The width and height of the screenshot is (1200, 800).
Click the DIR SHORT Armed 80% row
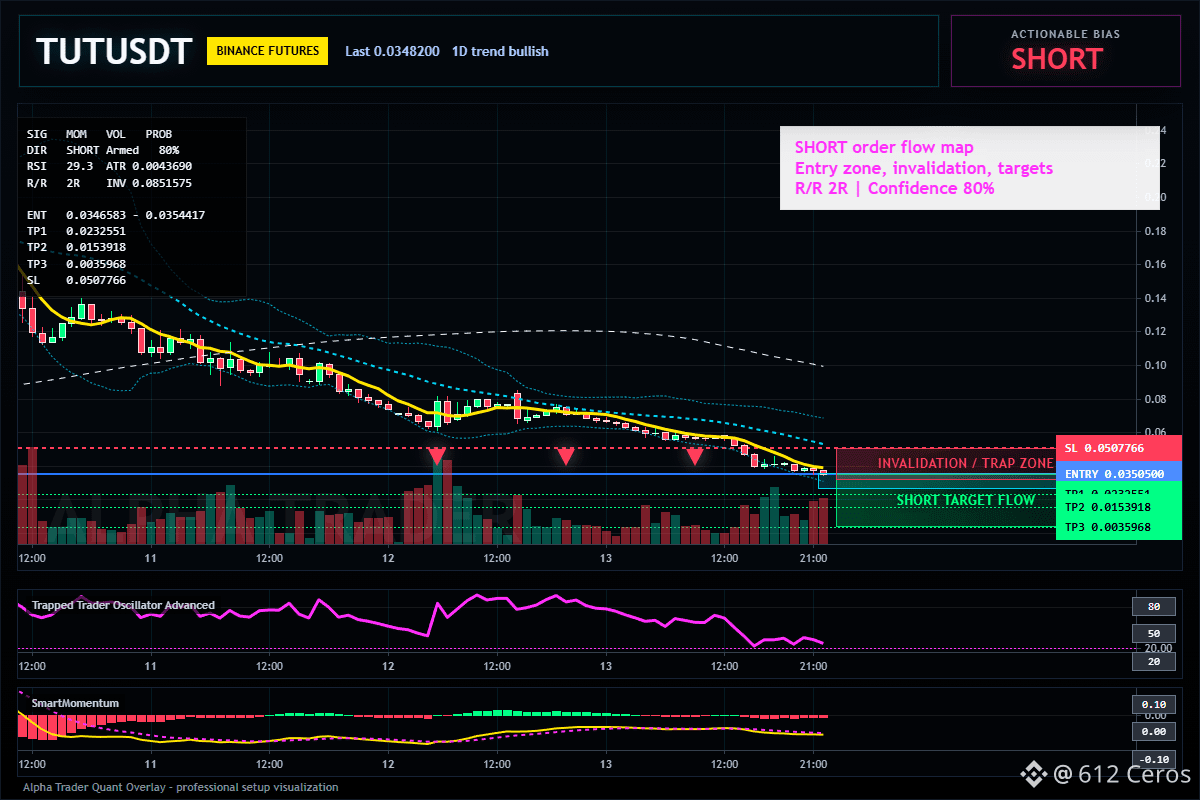point(103,149)
